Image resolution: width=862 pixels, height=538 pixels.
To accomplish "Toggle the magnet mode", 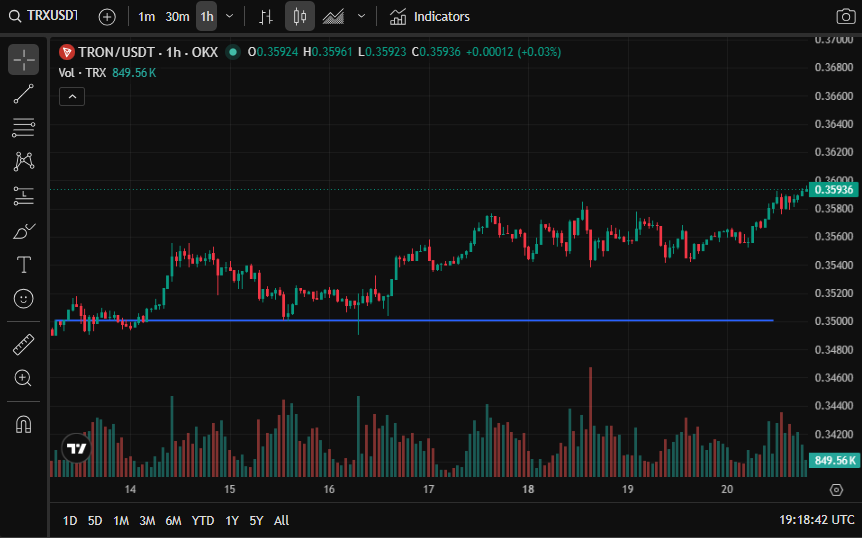I will pos(24,424).
